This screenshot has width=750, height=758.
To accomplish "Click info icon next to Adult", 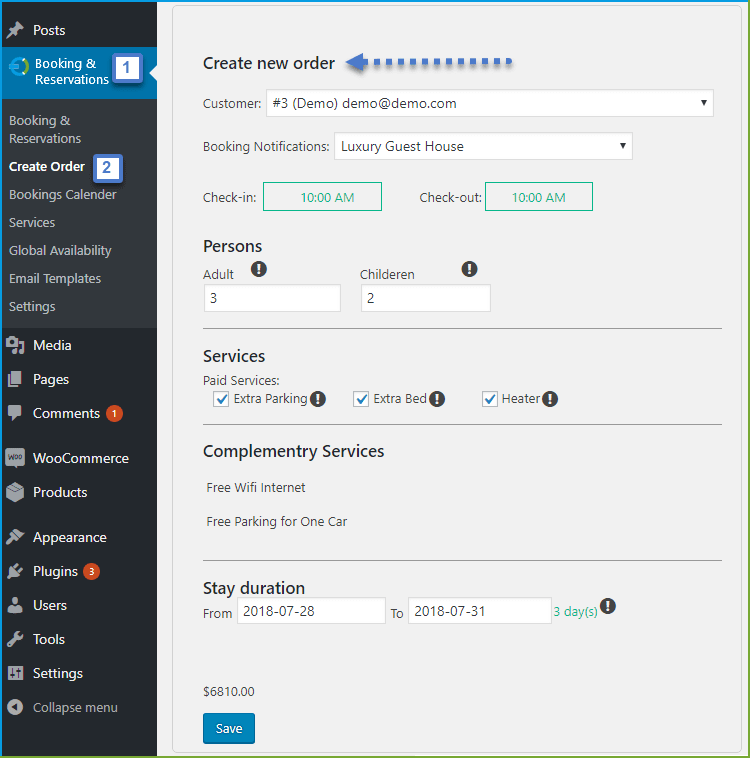I will tap(259, 269).
